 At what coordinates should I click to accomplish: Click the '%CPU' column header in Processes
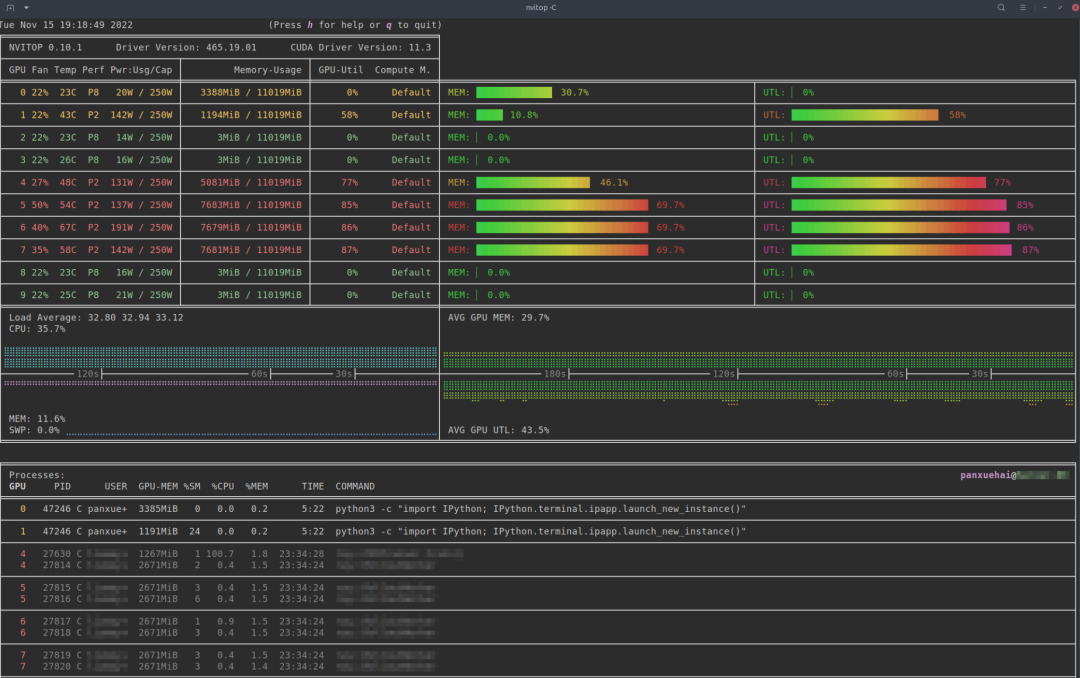coord(222,486)
